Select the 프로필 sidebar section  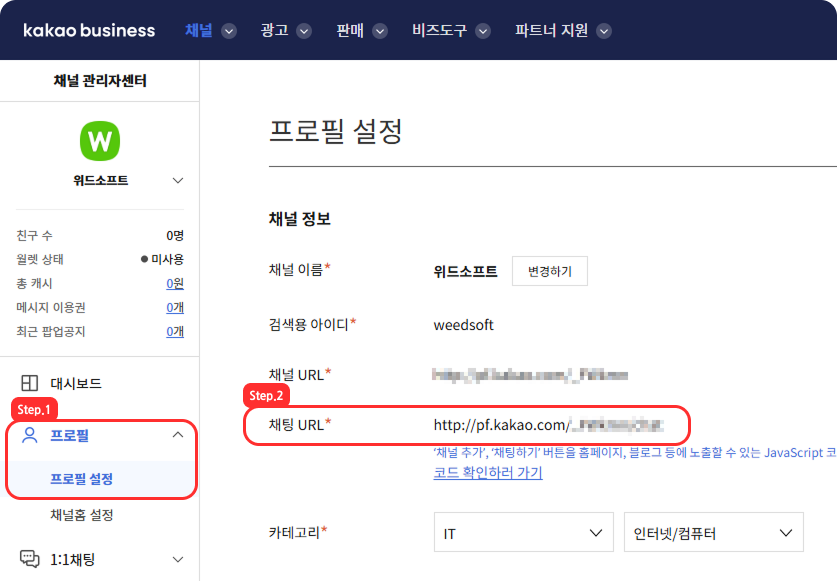69,435
